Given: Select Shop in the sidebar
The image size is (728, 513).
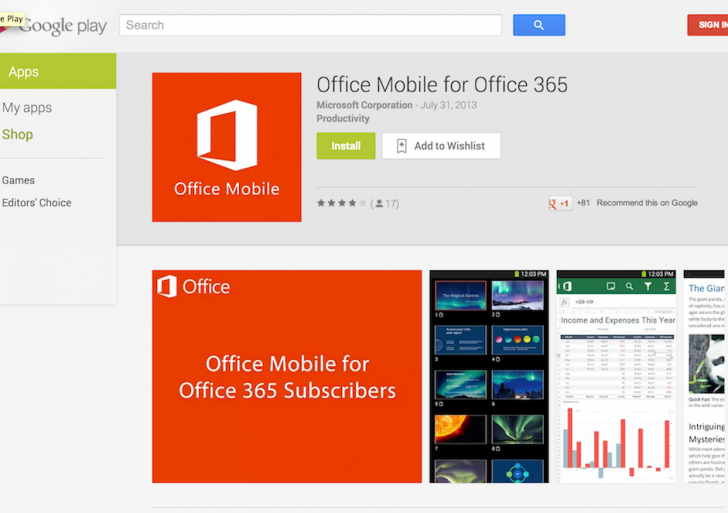Looking at the screenshot, I should click(x=18, y=135).
